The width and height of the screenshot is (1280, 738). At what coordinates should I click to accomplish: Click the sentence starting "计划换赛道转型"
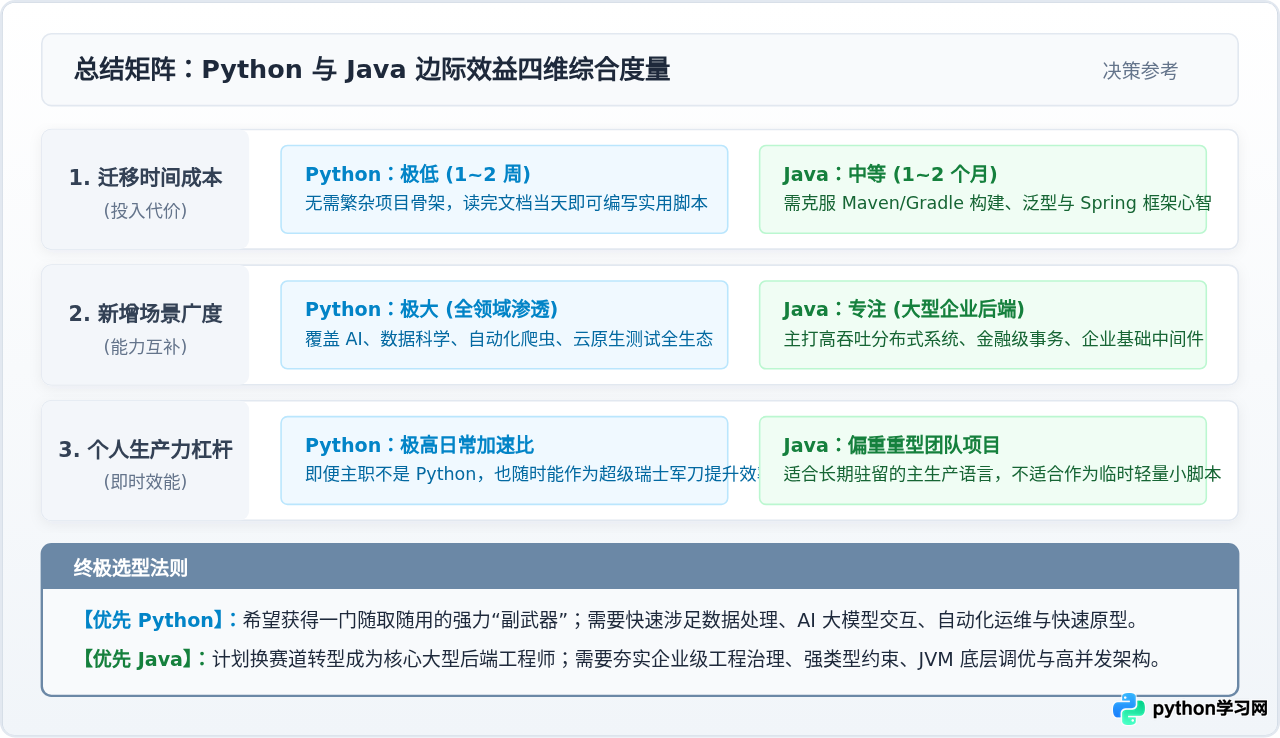pos(686,660)
